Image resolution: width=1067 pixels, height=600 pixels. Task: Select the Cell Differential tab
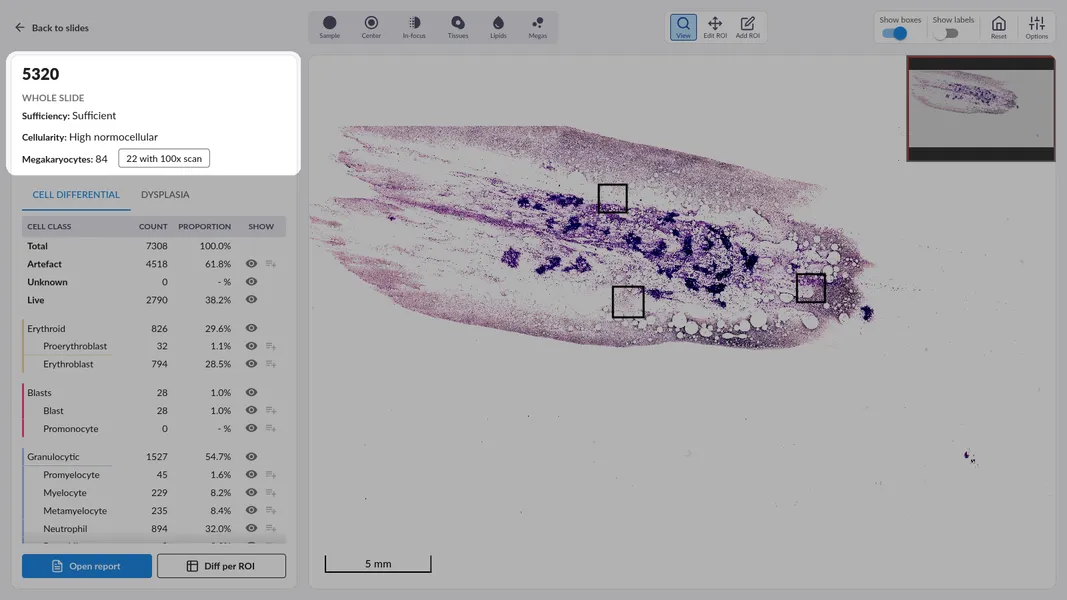tap(76, 195)
